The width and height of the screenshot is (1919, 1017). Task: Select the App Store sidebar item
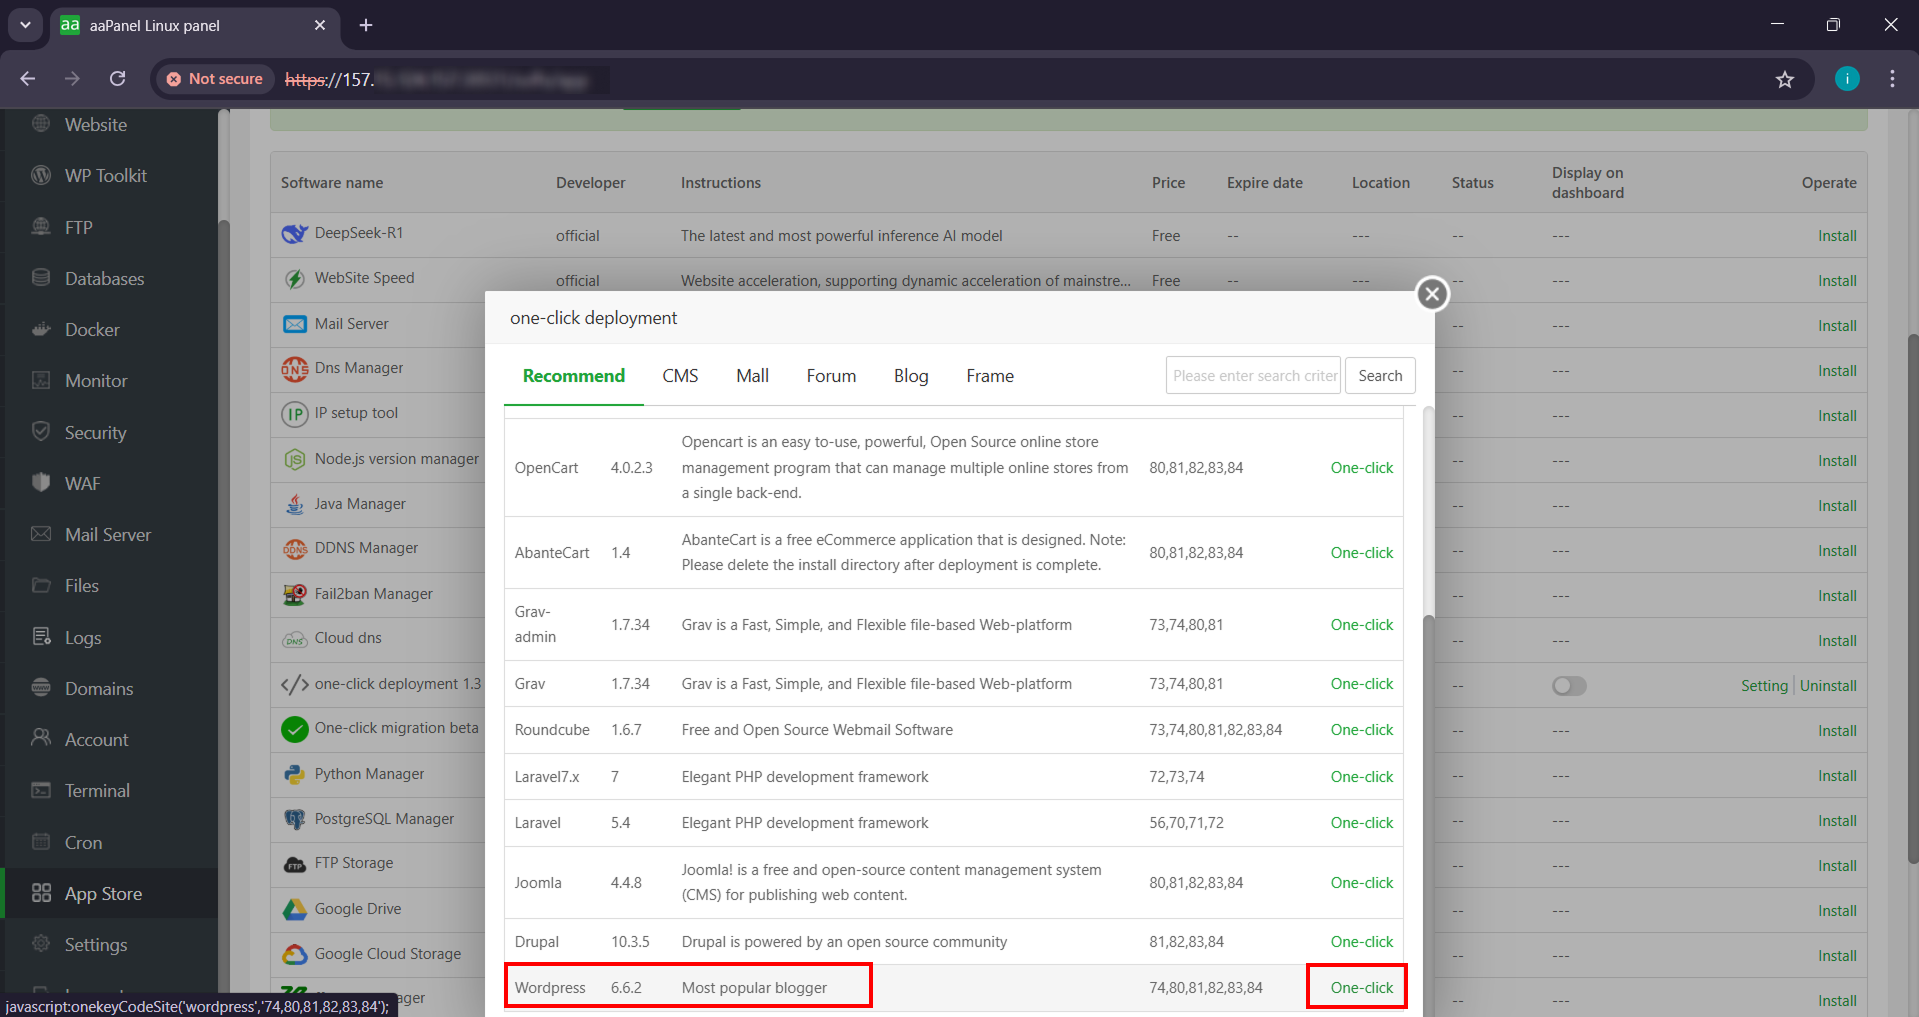tap(103, 893)
